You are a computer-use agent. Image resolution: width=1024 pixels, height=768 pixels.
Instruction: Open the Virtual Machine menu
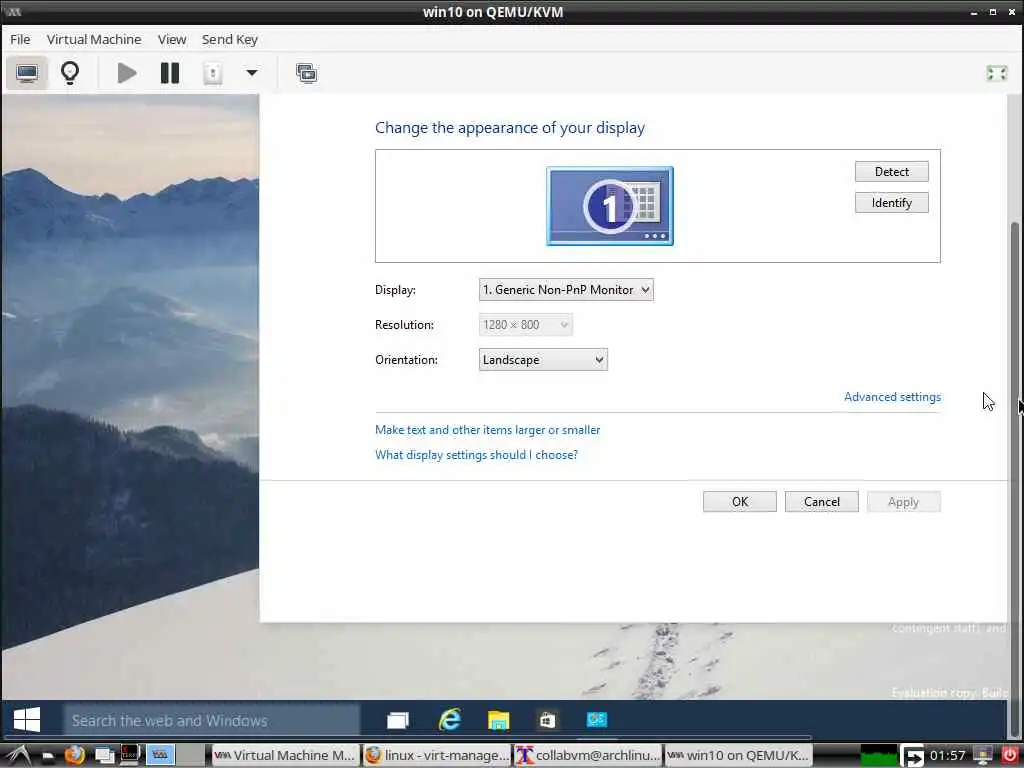click(x=94, y=39)
